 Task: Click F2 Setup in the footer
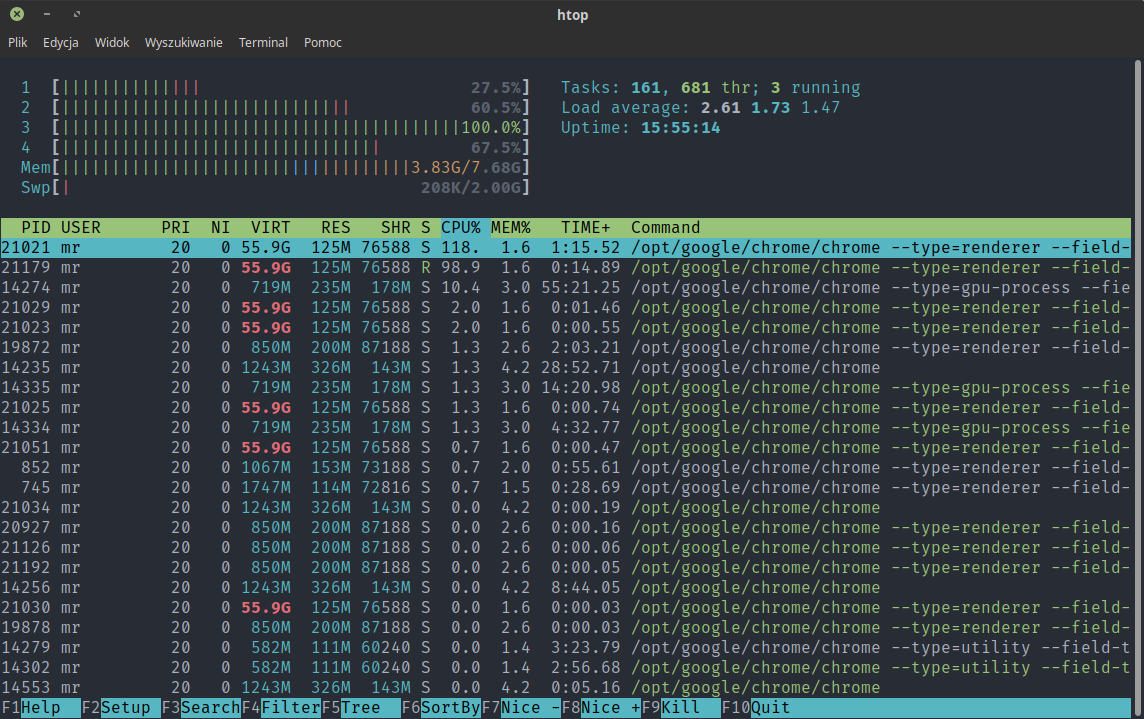(120, 707)
